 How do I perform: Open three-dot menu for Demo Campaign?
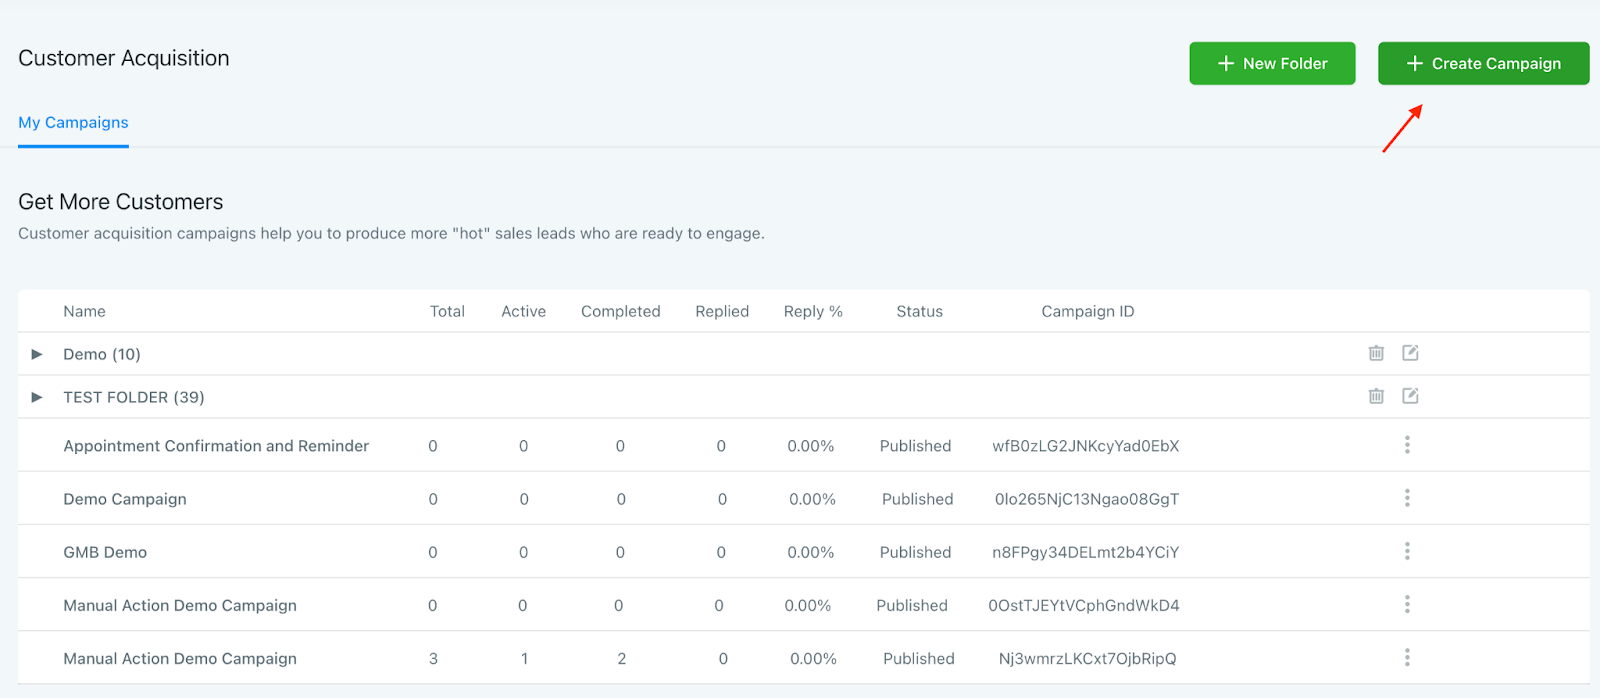(1407, 498)
